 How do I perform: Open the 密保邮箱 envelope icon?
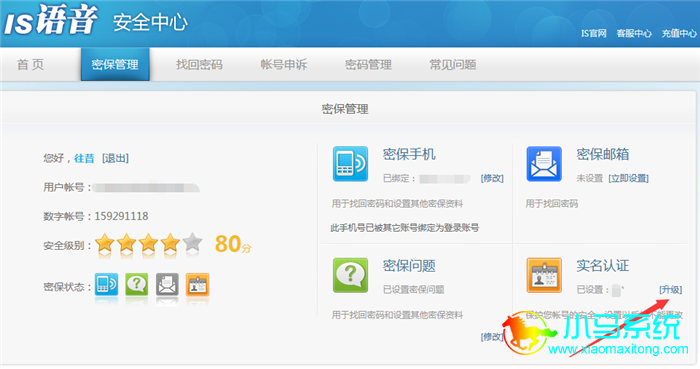[544, 164]
